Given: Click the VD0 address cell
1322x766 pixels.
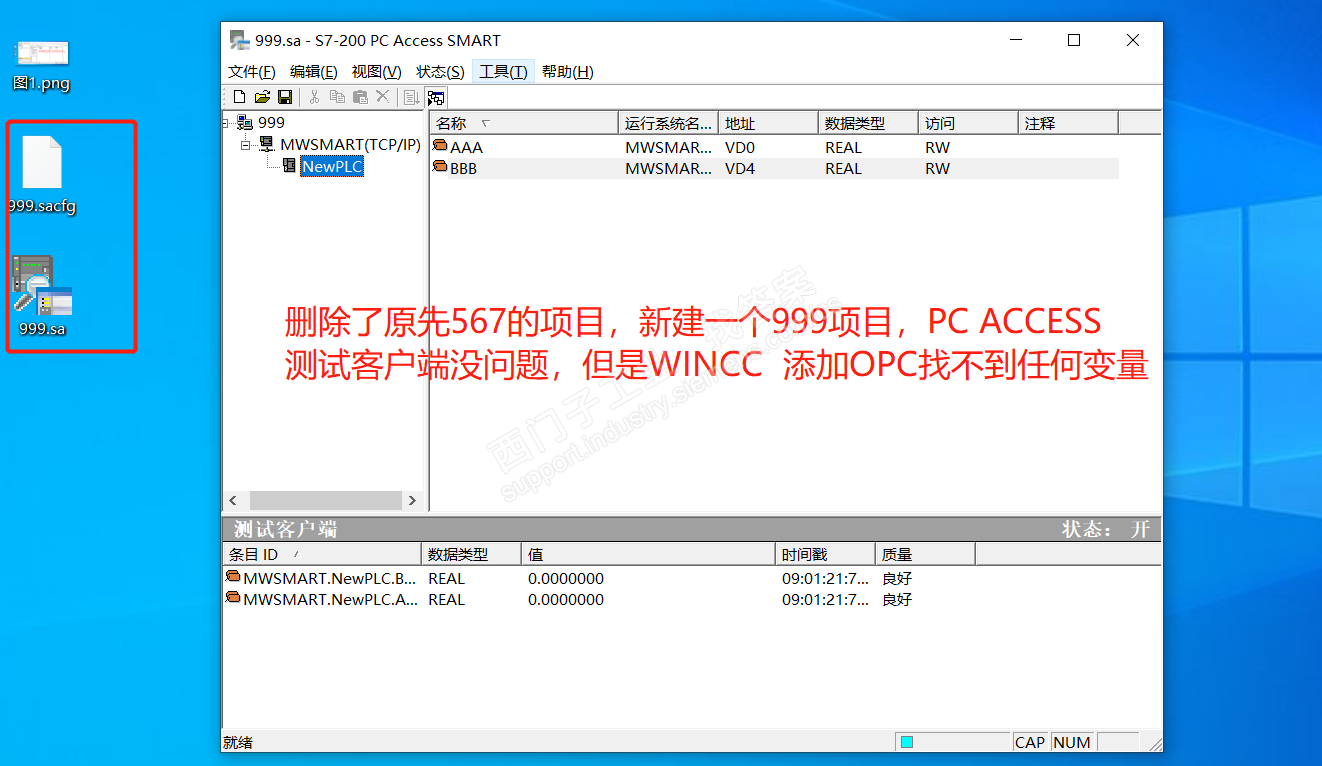Looking at the screenshot, I should tap(740, 147).
